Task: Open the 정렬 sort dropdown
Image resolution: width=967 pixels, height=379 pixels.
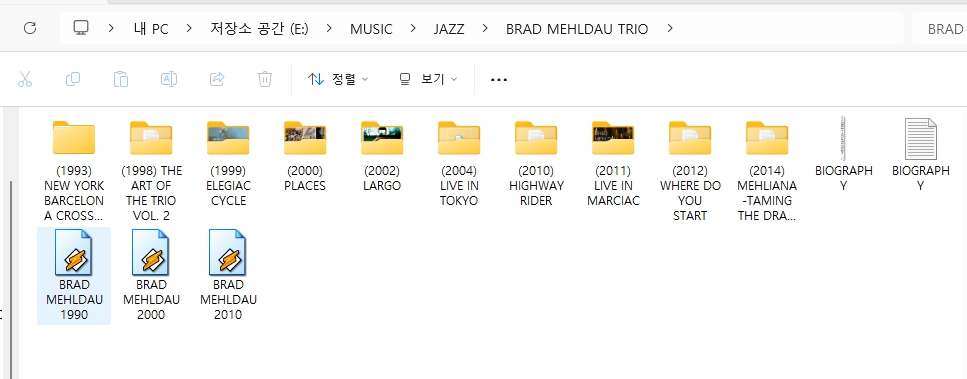Action: click(338, 79)
